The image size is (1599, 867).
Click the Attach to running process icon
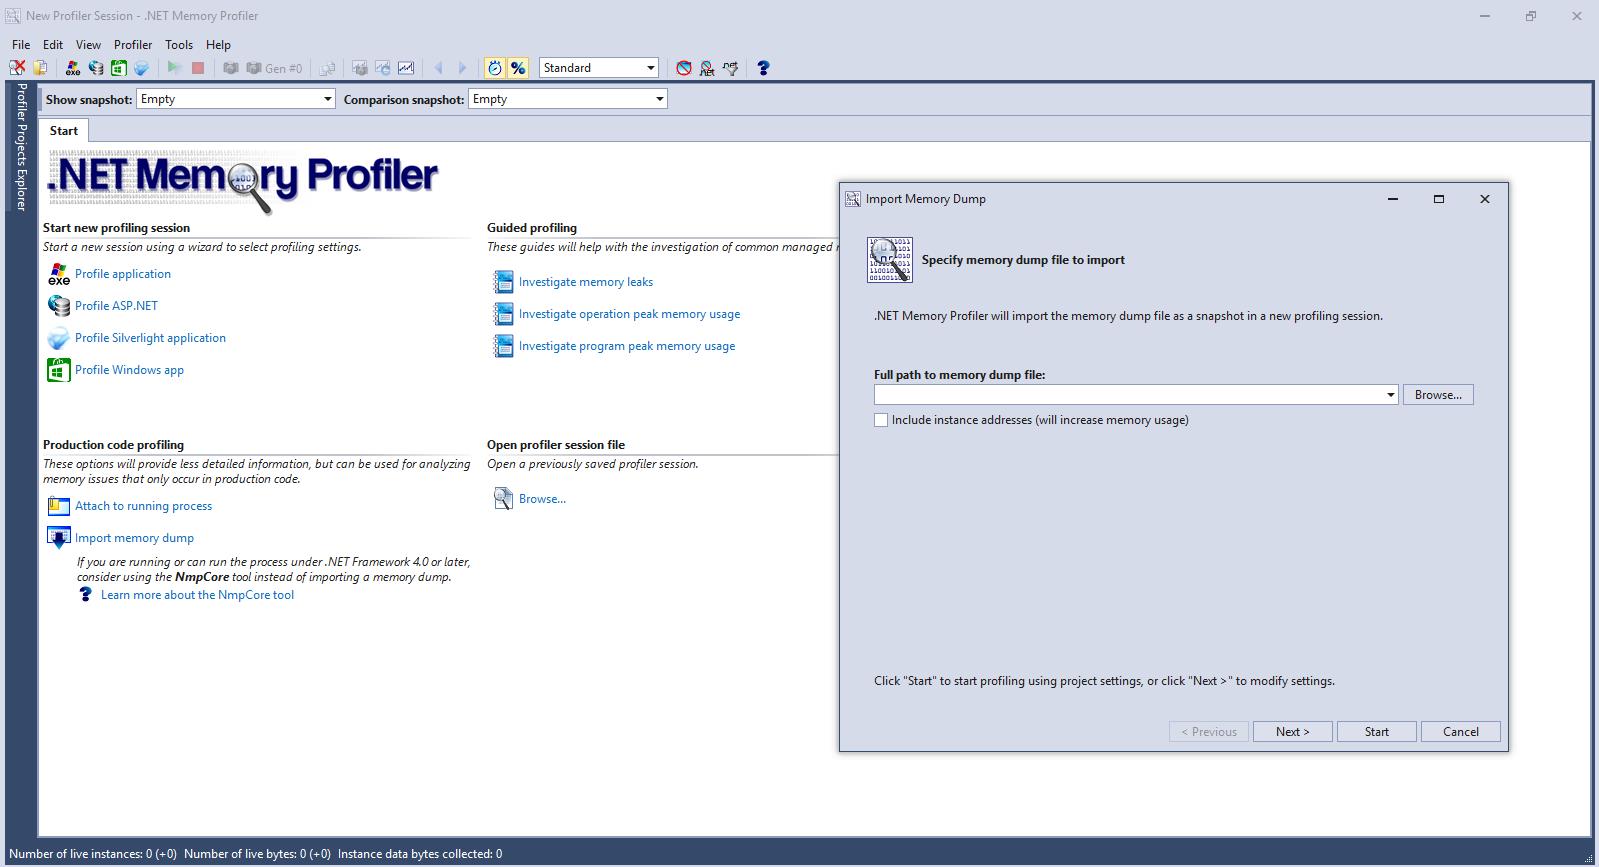pos(59,506)
